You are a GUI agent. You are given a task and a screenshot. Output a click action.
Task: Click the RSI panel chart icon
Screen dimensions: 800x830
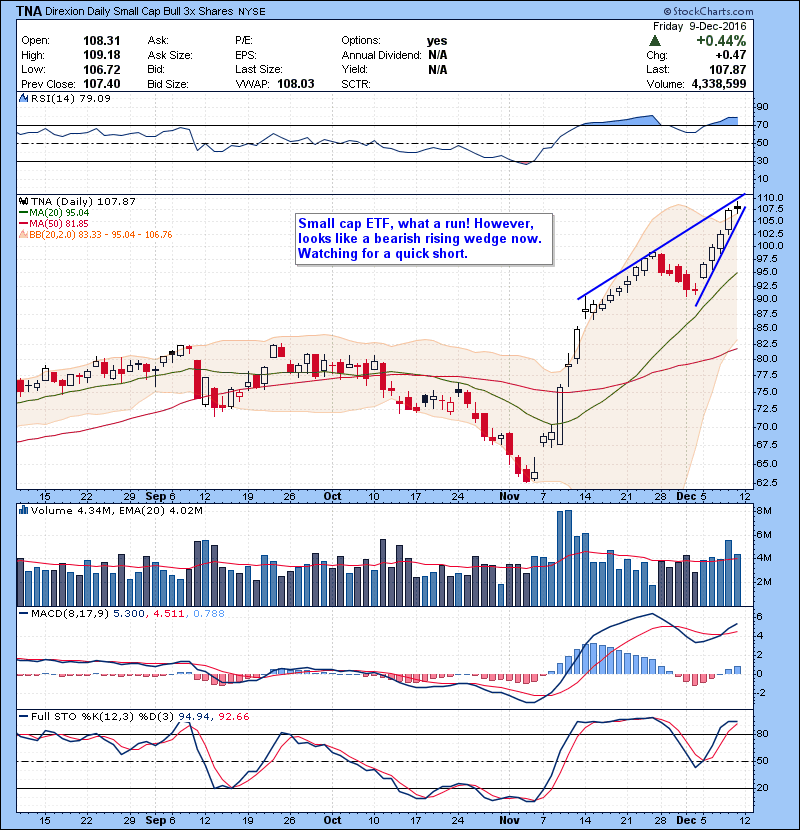tap(23, 98)
